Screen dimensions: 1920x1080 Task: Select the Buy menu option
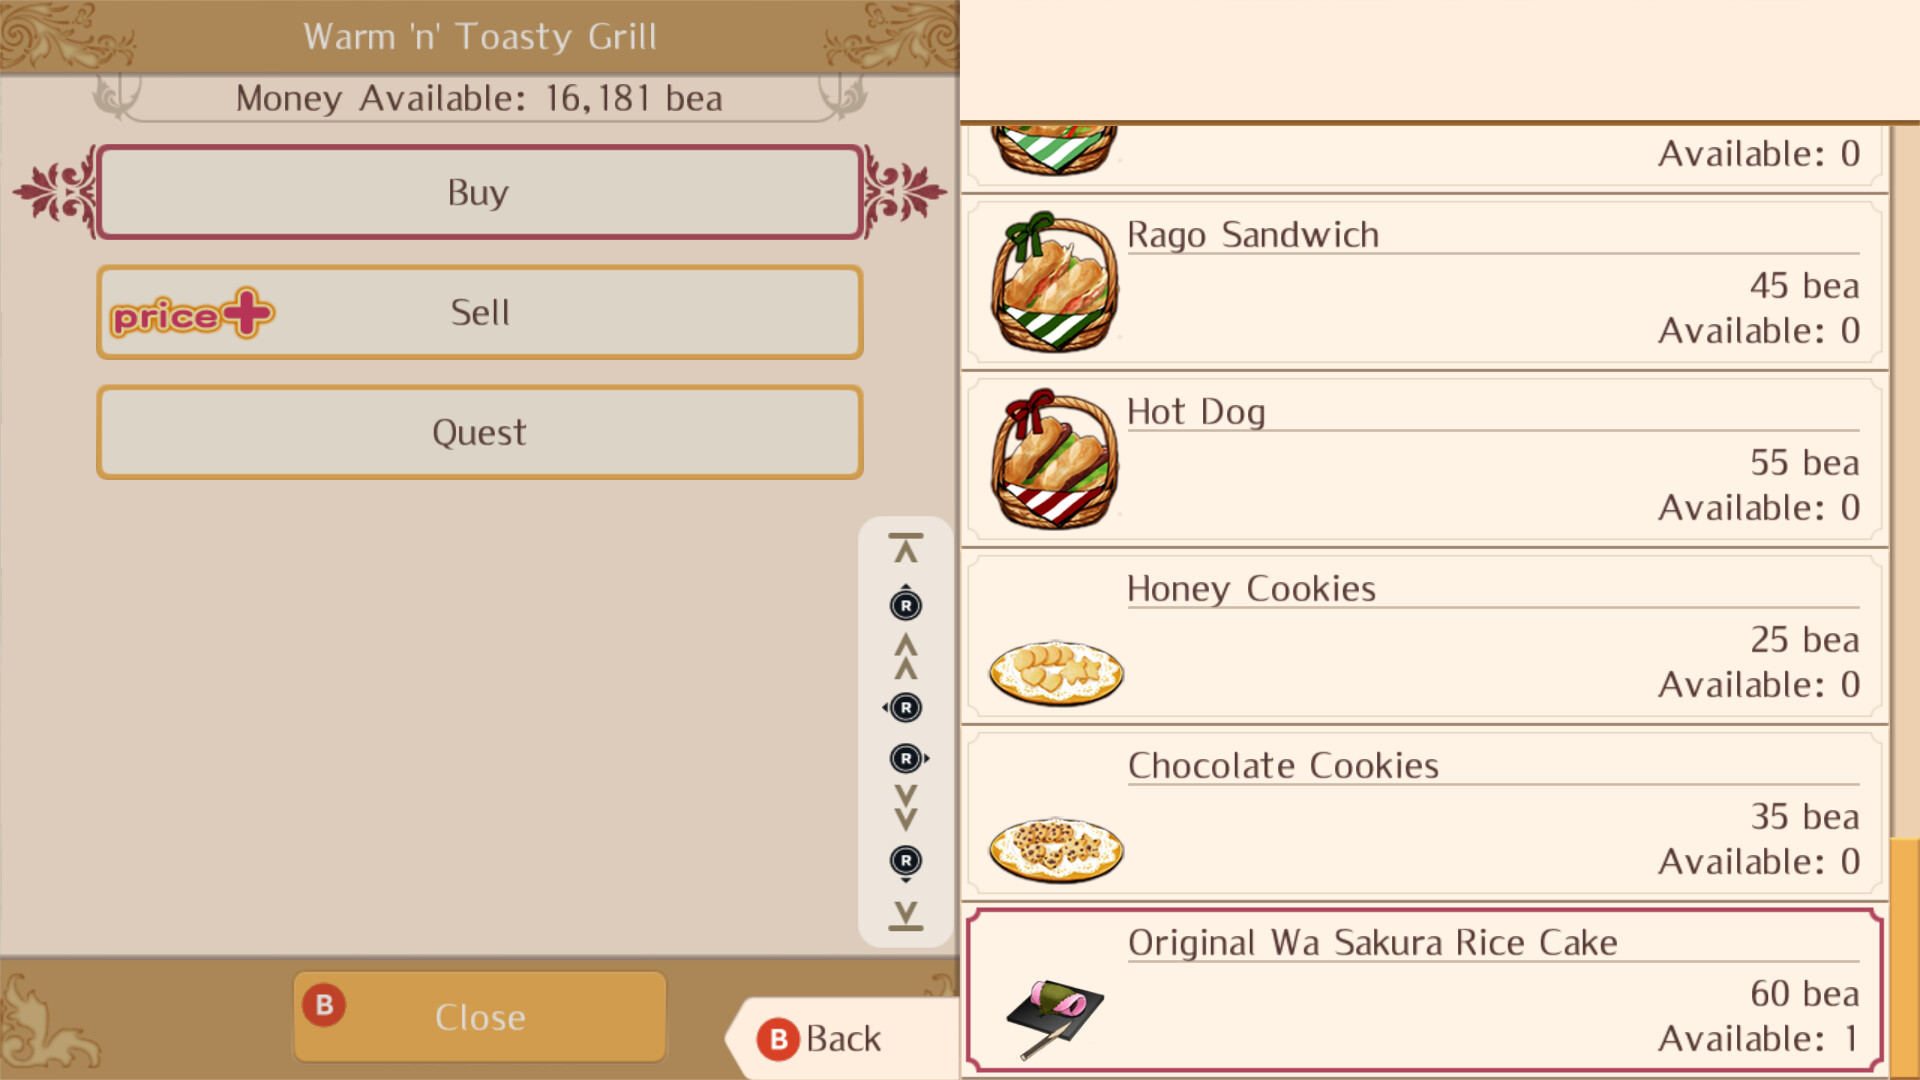coord(480,192)
